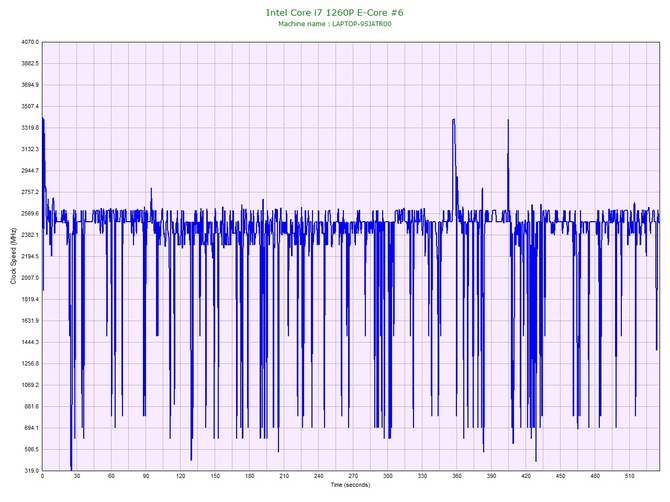The image size is (670, 502).
Task: Click the Clock Speed (MHz) axis label
Action: pyautogui.click(x=13, y=256)
